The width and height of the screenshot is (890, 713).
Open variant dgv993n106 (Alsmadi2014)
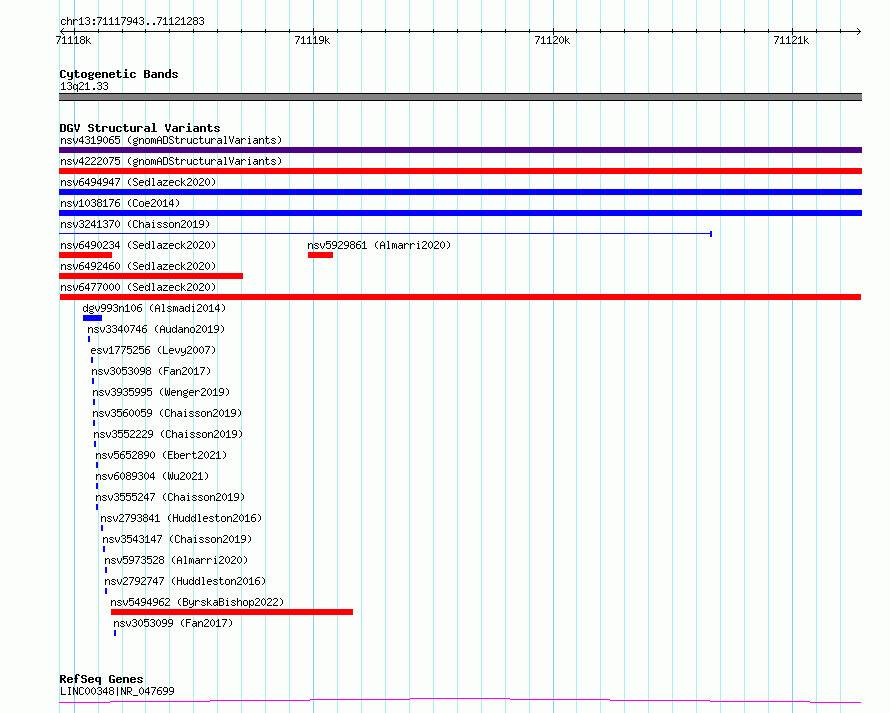[154, 308]
